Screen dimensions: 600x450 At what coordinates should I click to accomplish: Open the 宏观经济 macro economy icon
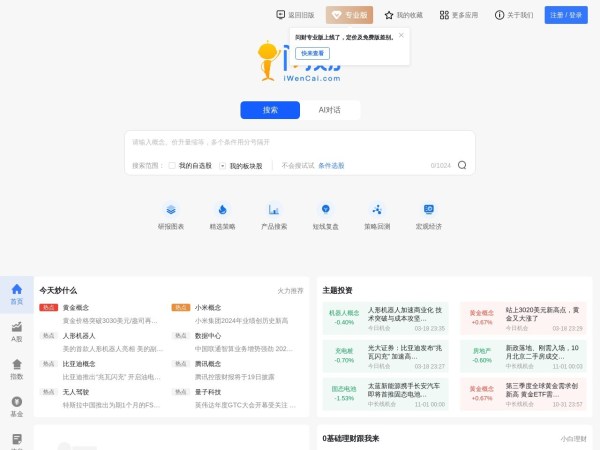pos(428,210)
